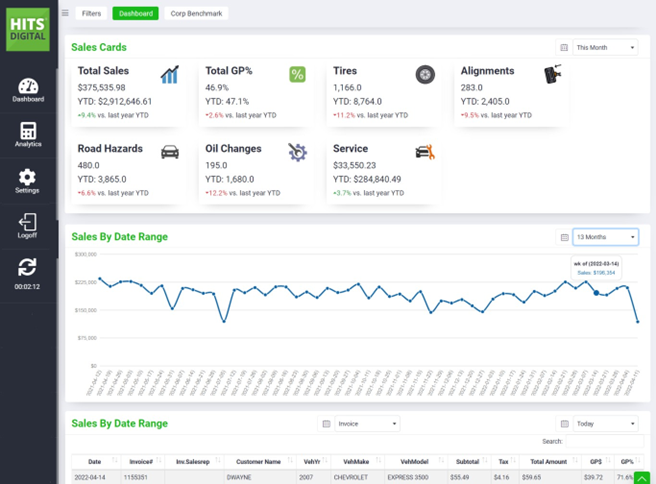Toggle the hamburger menu icon
The width and height of the screenshot is (656, 484).
coord(65,14)
